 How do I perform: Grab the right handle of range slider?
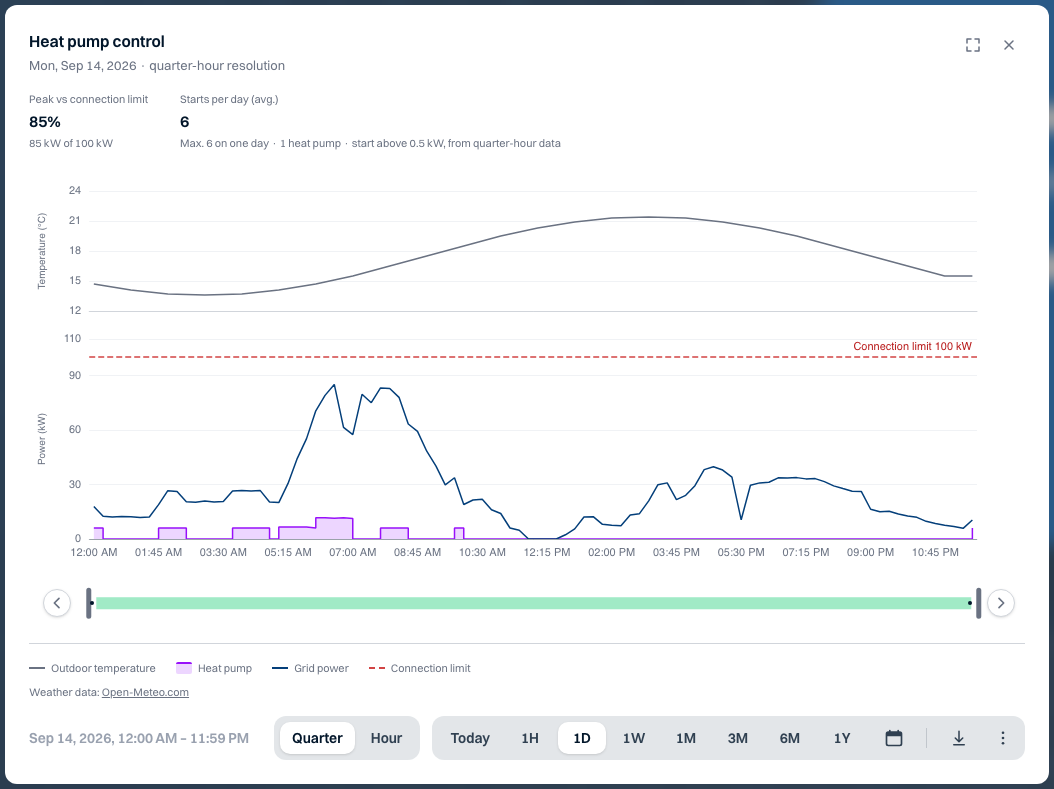point(979,603)
